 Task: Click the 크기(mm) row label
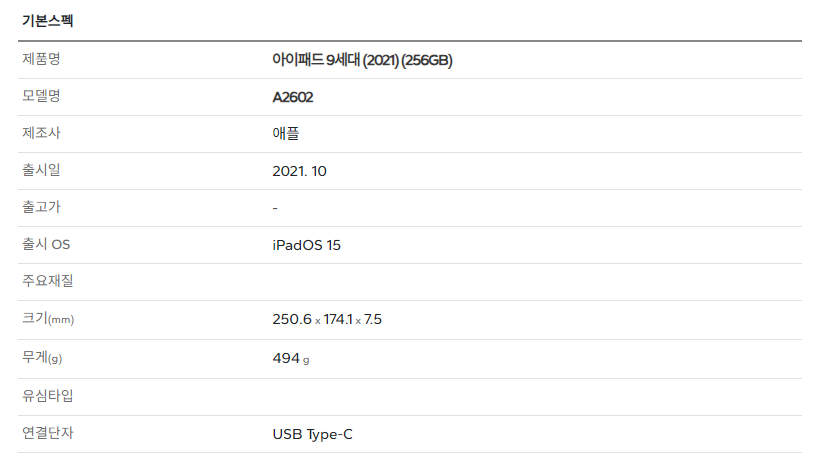coord(49,319)
